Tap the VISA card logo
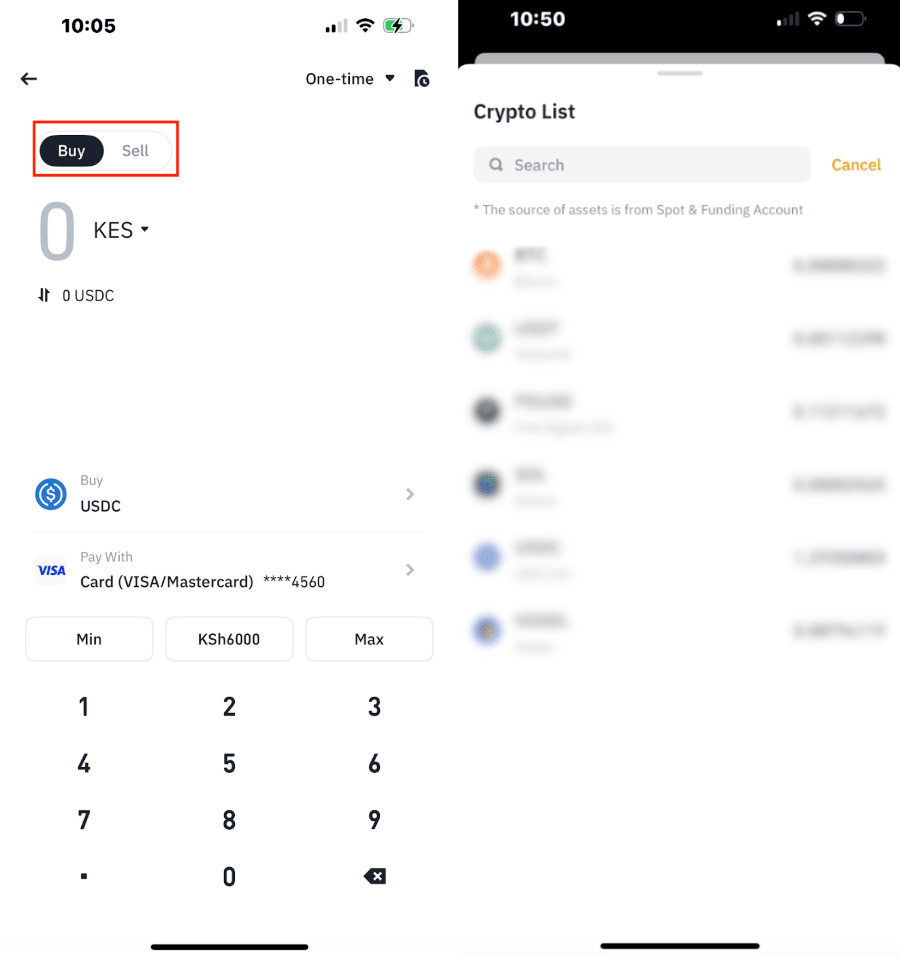The image size is (900, 958). click(51, 570)
